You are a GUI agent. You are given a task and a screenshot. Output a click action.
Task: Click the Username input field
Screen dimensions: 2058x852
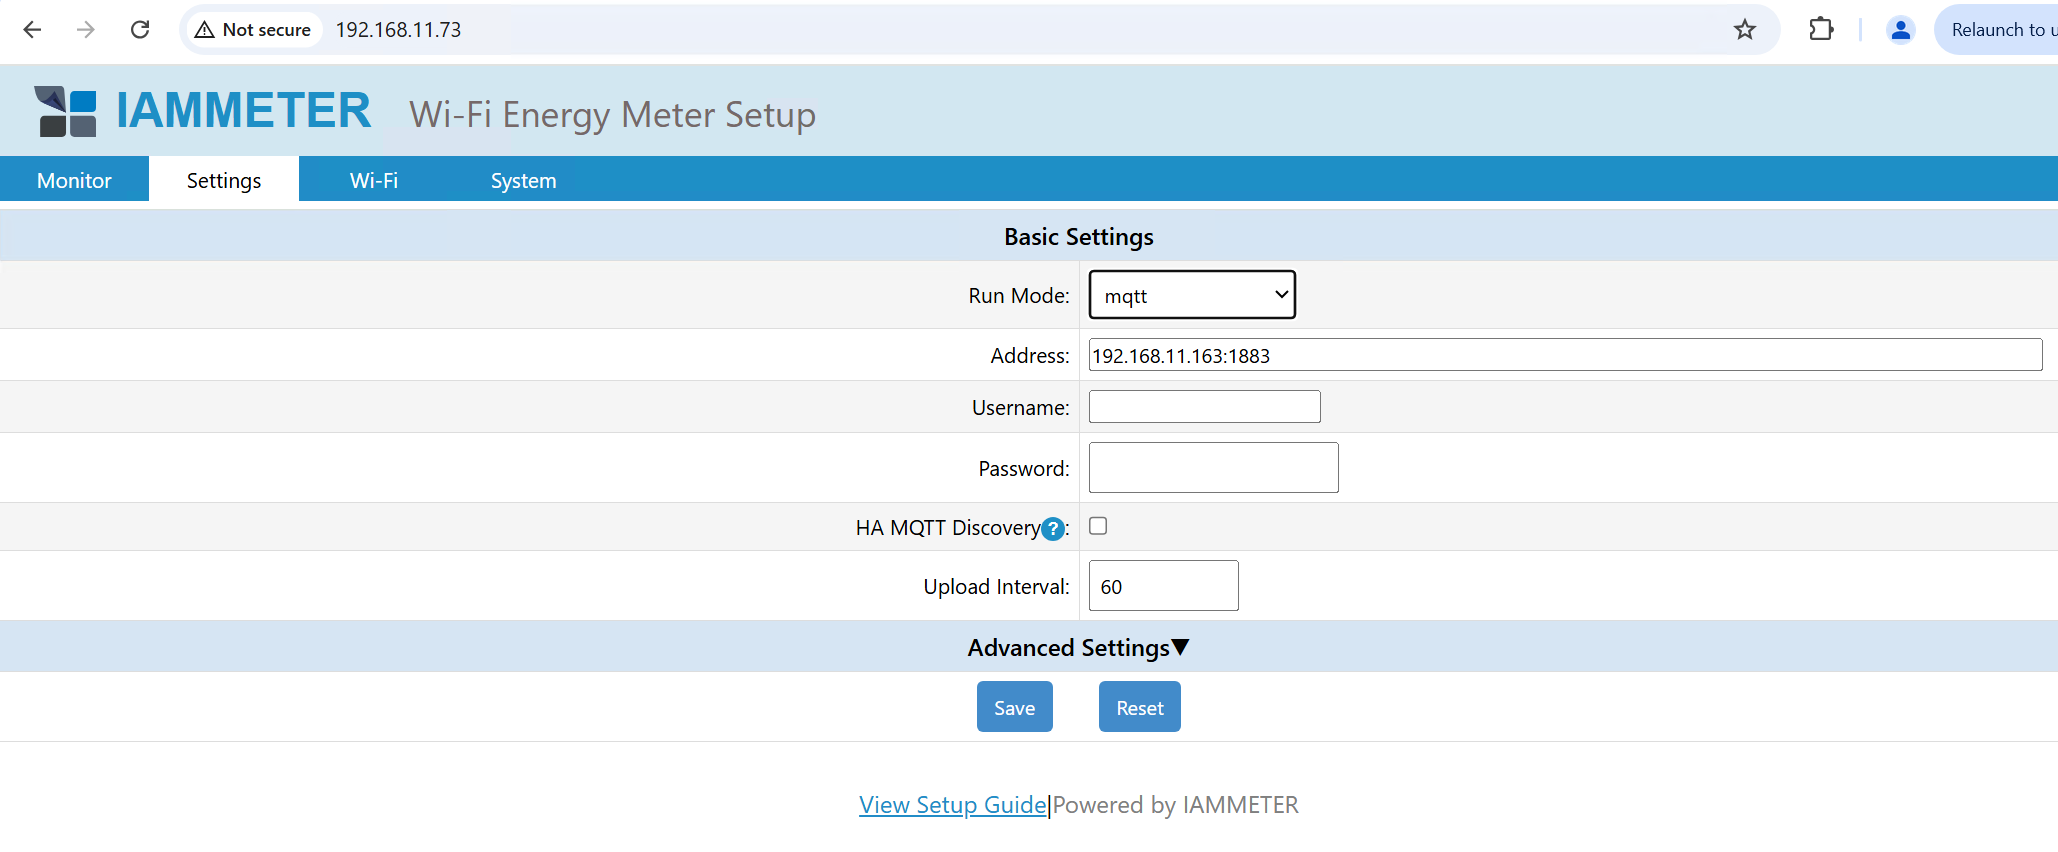coord(1204,407)
